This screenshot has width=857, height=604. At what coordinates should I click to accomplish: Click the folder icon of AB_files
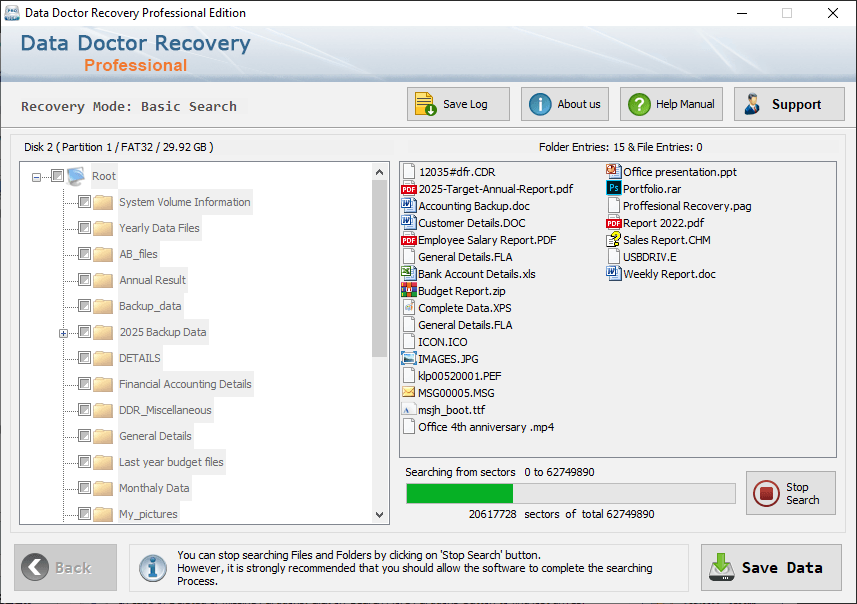tap(103, 254)
